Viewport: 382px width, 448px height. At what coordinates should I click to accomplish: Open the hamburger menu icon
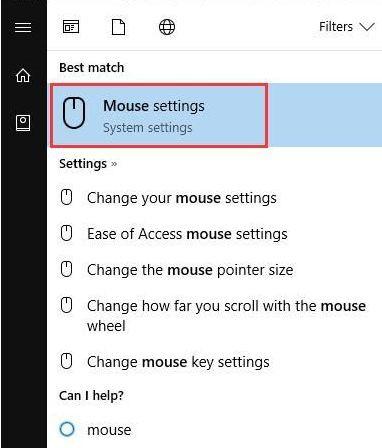click(23, 27)
